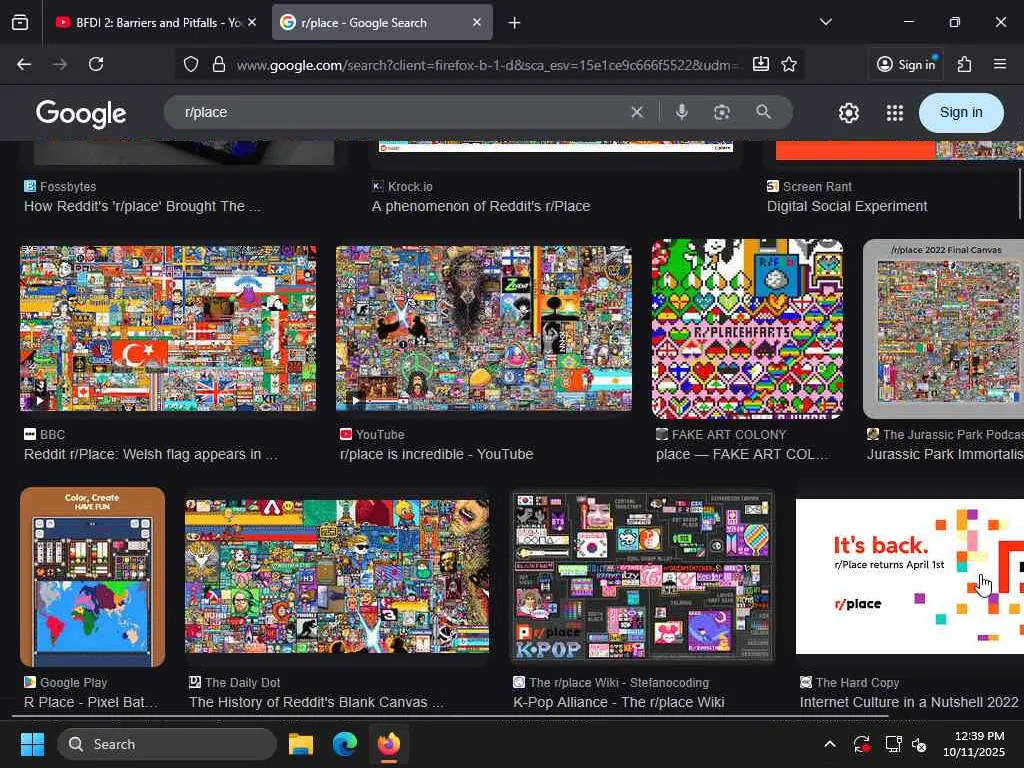Open the BBC Welsh flag canvas thumbnail
The height and width of the screenshot is (768, 1024).
[x=168, y=328]
